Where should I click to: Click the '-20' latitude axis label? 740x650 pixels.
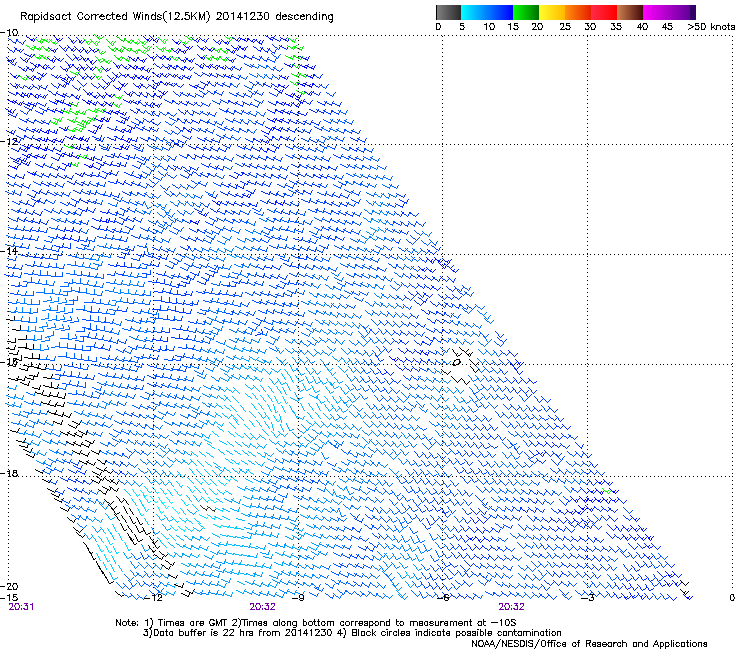pyautogui.click(x=9, y=586)
